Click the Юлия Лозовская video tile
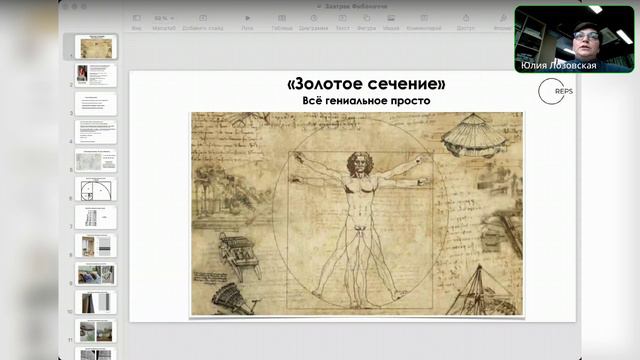This screenshot has width=640, height=360. 575,39
